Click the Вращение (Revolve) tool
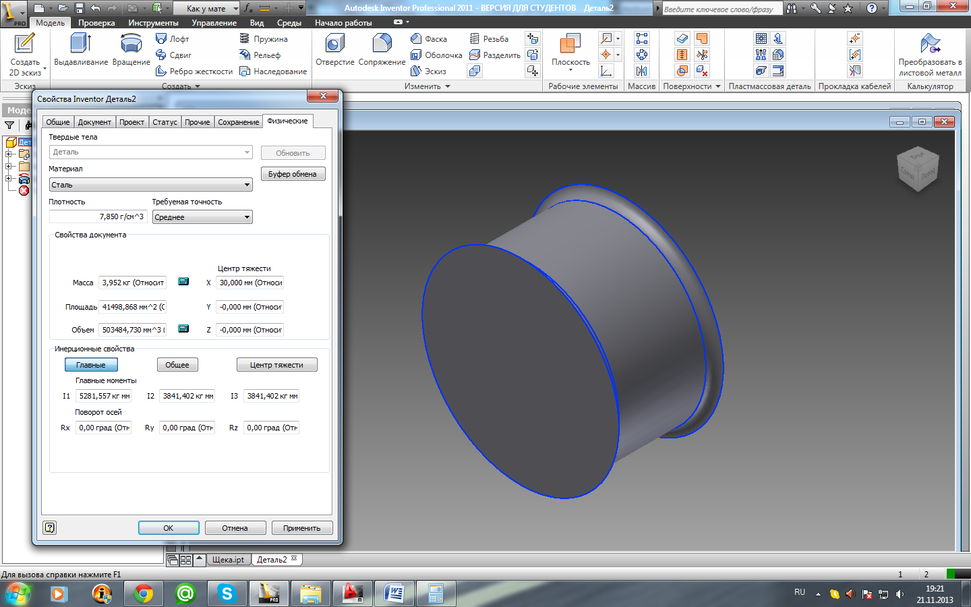 pyautogui.click(x=130, y=49)
